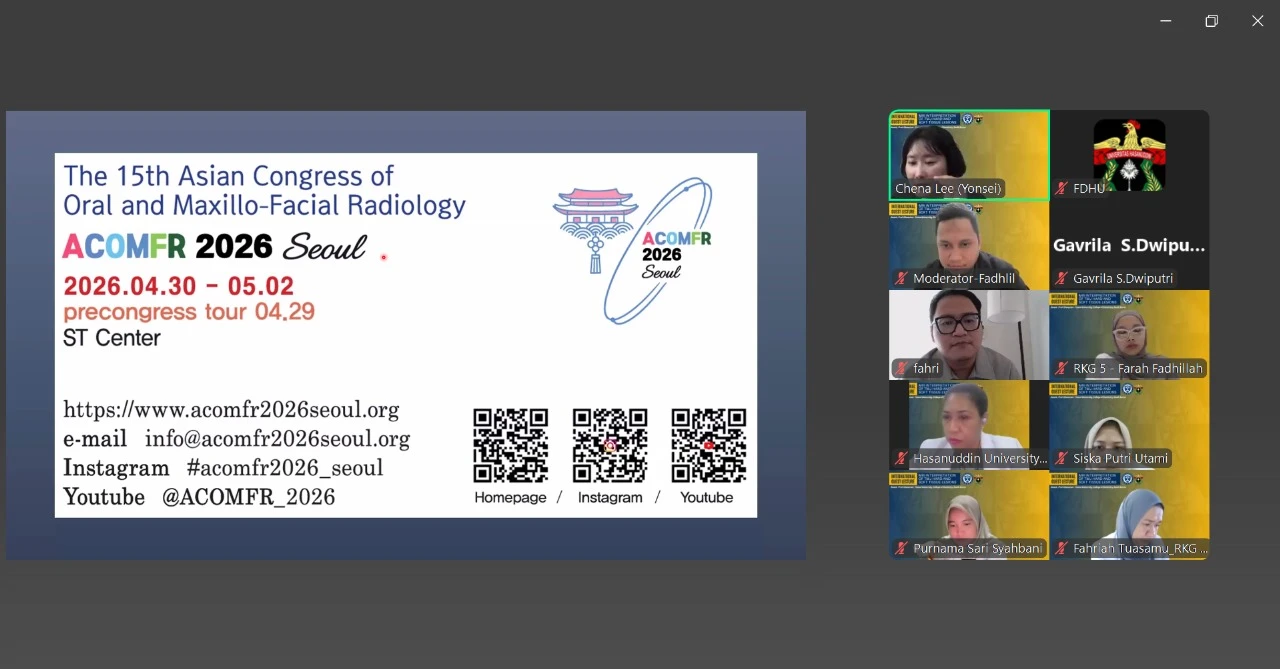Click the "2026.04.30 – 05.02" date text
The width and height of the screenshot is (1280, 669).
tap(178, 286)
